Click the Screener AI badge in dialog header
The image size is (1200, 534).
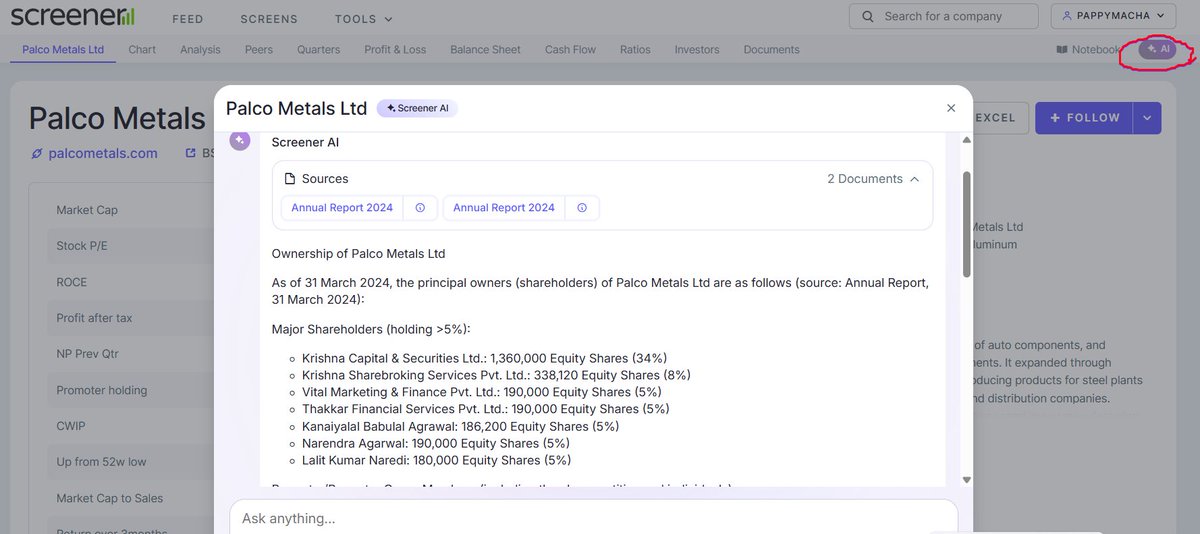[x=417, y=108]
